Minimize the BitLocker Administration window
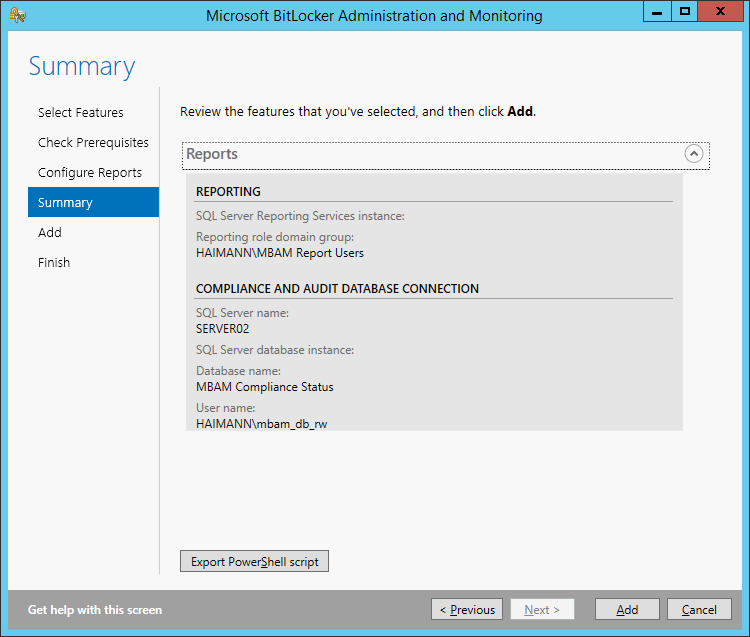The height and width of the screenshot is (637, 750). click(x=657, y=11)
